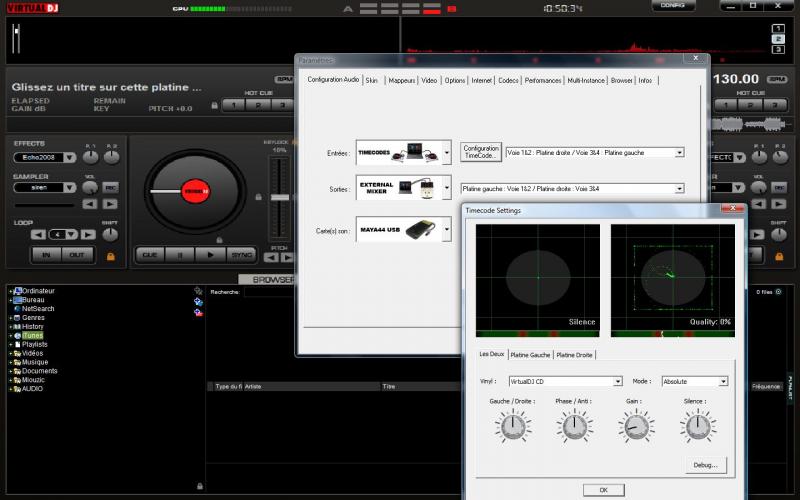Switch to the Mappeurs tab
The height and width of the screenshot is (500, 800).
402,80
